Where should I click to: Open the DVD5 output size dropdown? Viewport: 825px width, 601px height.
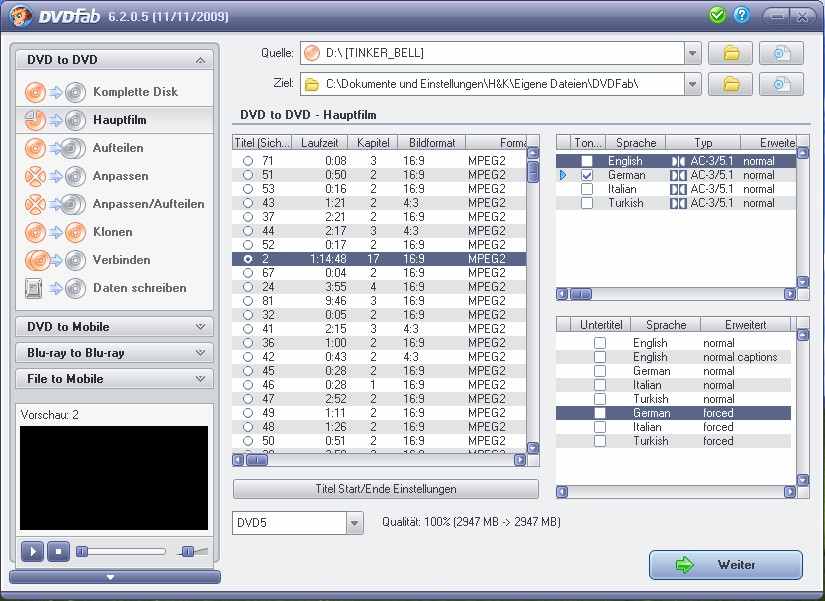(354, 523)
